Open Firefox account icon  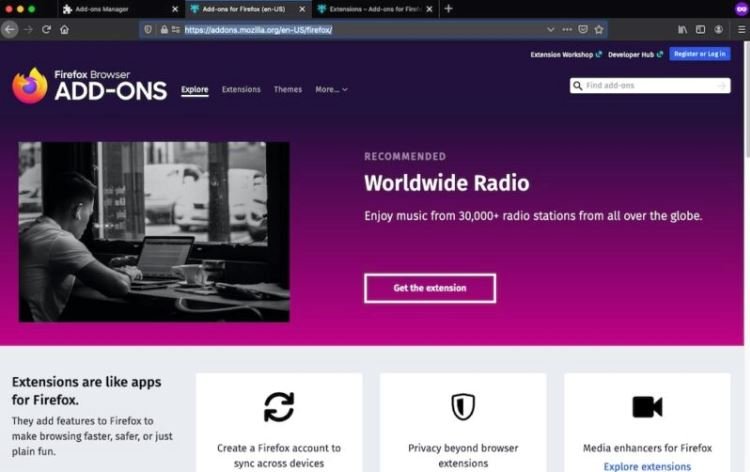pos(718,30)
